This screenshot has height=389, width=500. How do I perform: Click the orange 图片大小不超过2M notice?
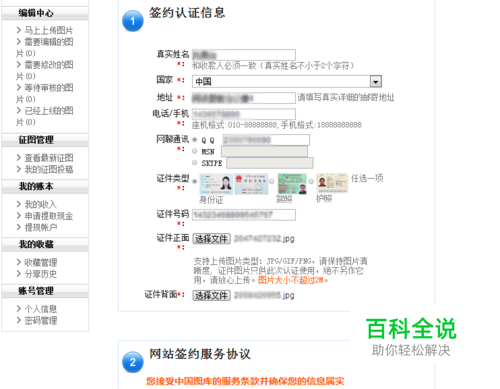point(293,280)
